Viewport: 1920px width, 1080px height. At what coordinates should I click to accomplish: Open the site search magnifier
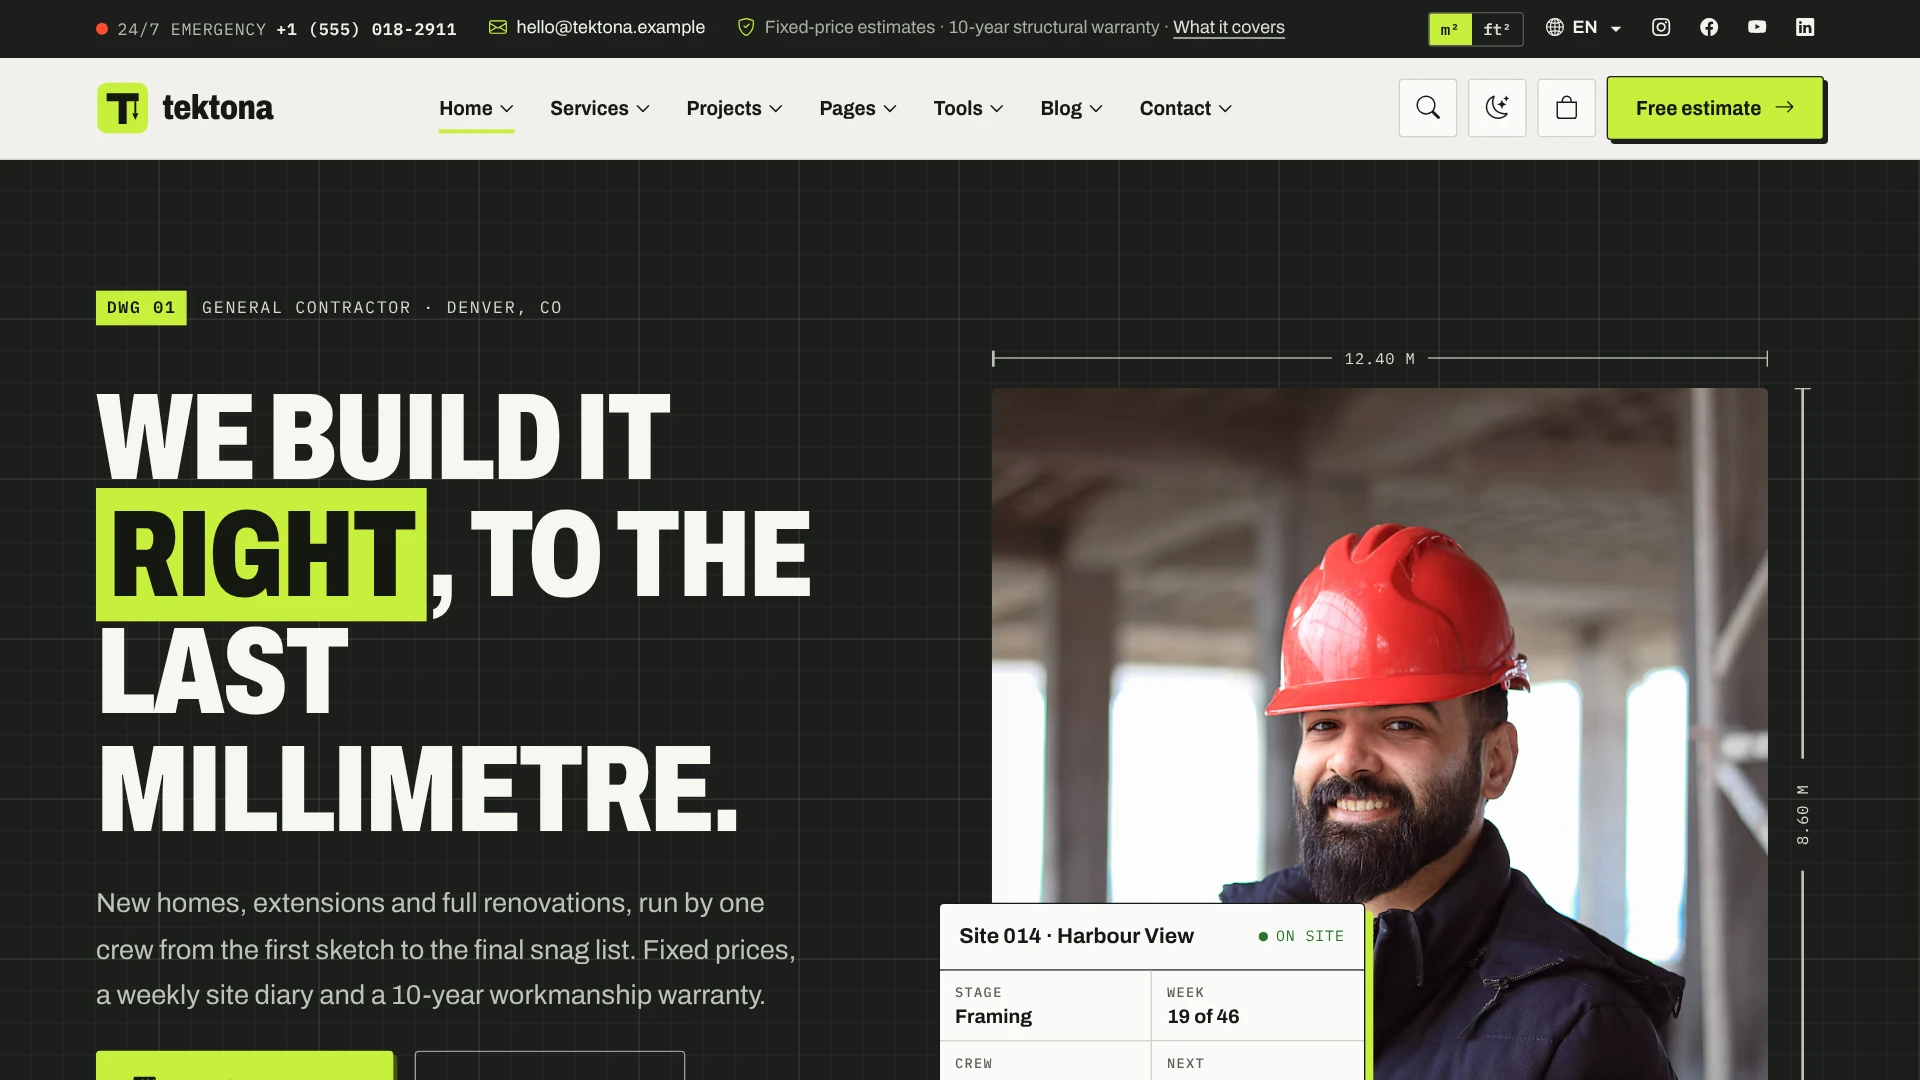pyautogui.click(x=1428, y=108)
